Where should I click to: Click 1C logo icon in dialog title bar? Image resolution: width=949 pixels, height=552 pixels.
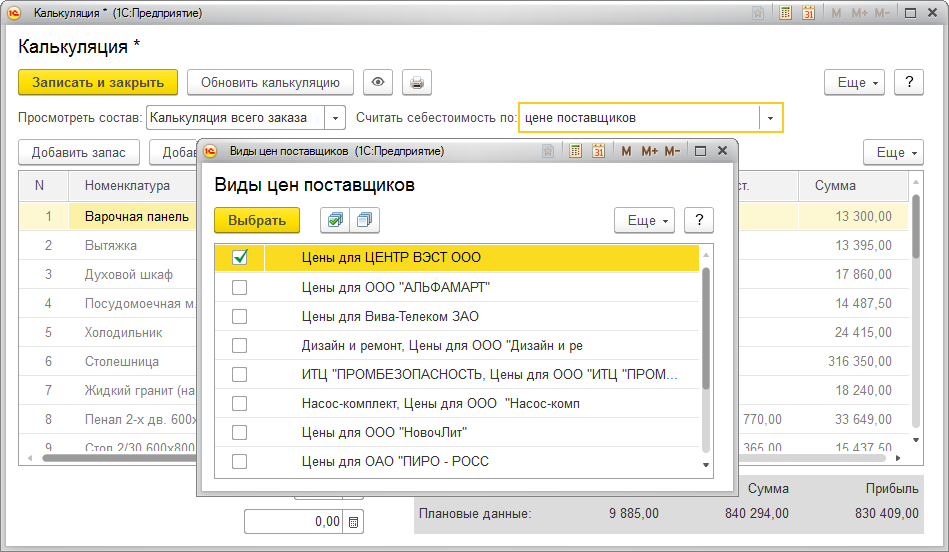(x=210, y=151)
